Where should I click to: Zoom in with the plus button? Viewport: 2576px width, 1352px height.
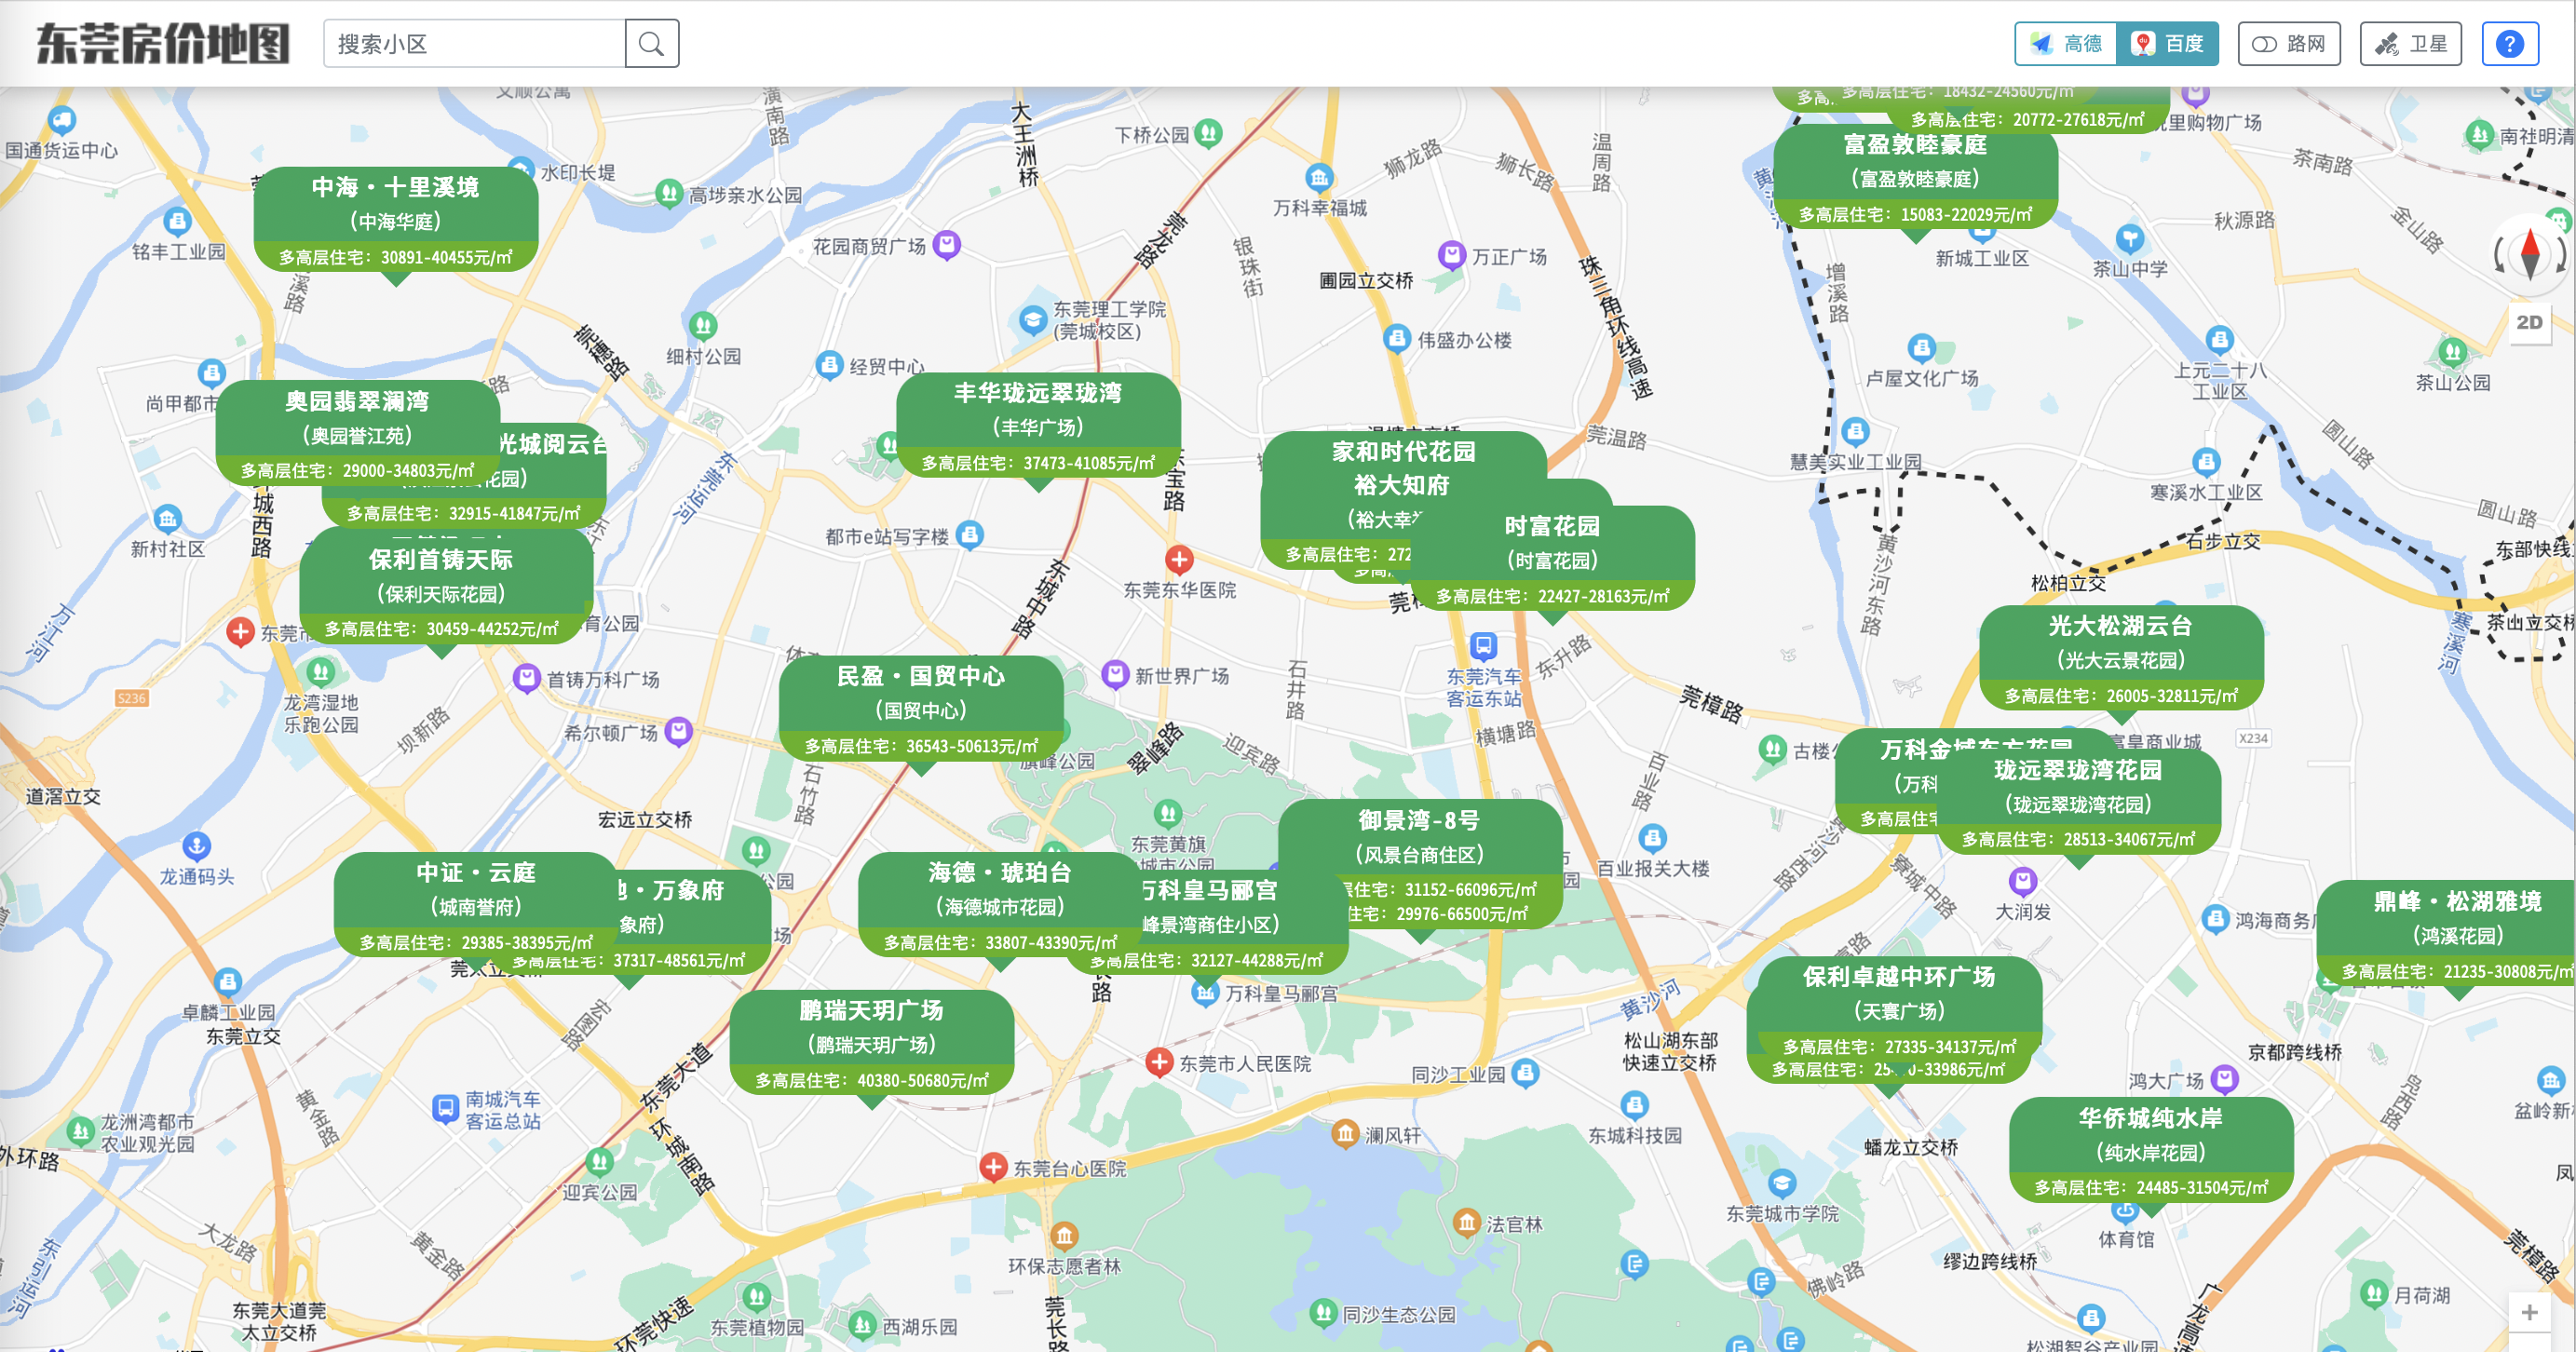(x=2529, y=1312)
